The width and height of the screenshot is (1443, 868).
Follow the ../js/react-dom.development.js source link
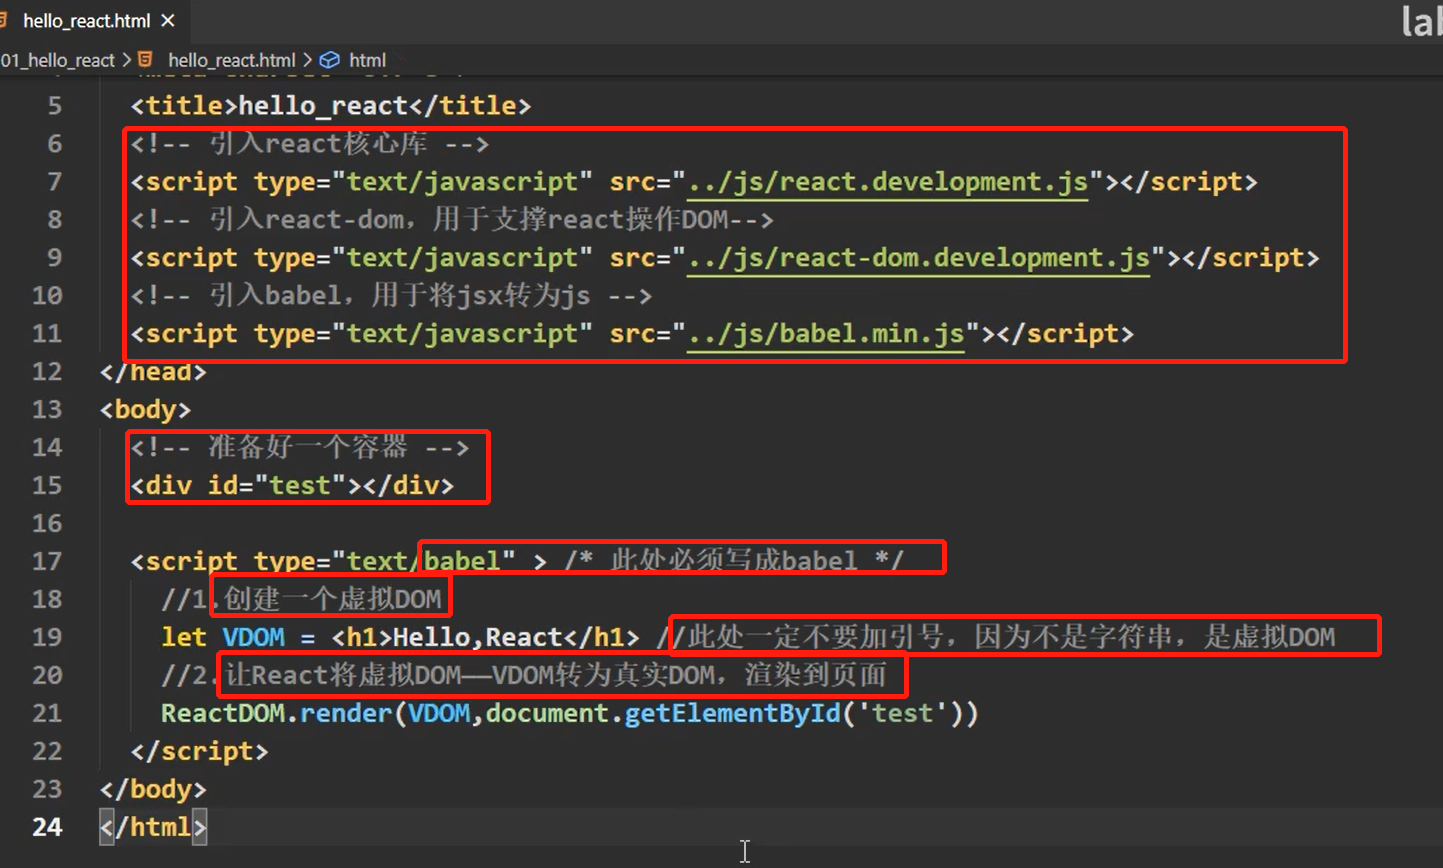(919, 258)
